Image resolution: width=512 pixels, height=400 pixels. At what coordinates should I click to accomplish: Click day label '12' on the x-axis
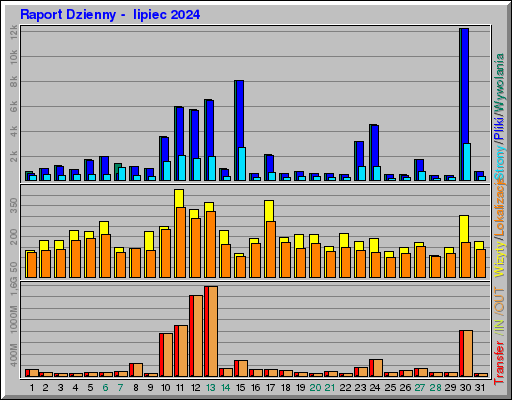click(196, 388)
